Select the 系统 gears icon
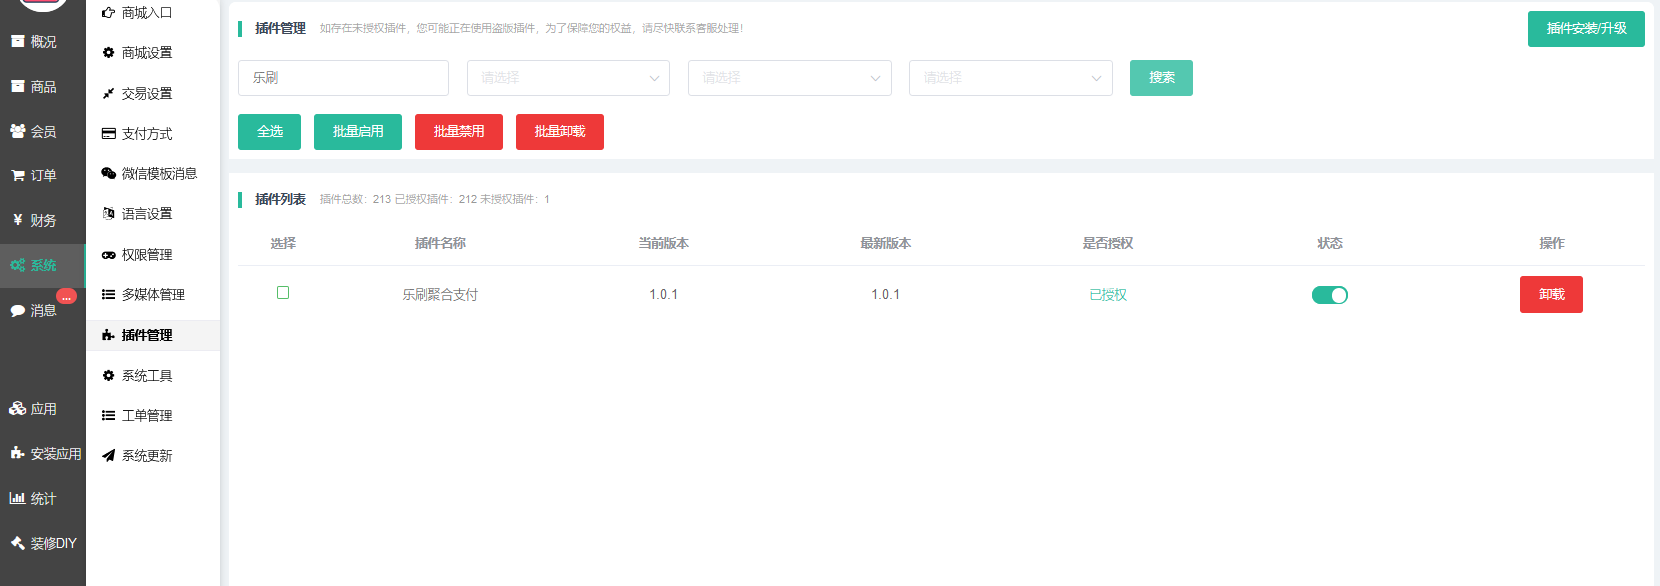Viewport: 1660px width, 586px height. click(x=18, y=265)
